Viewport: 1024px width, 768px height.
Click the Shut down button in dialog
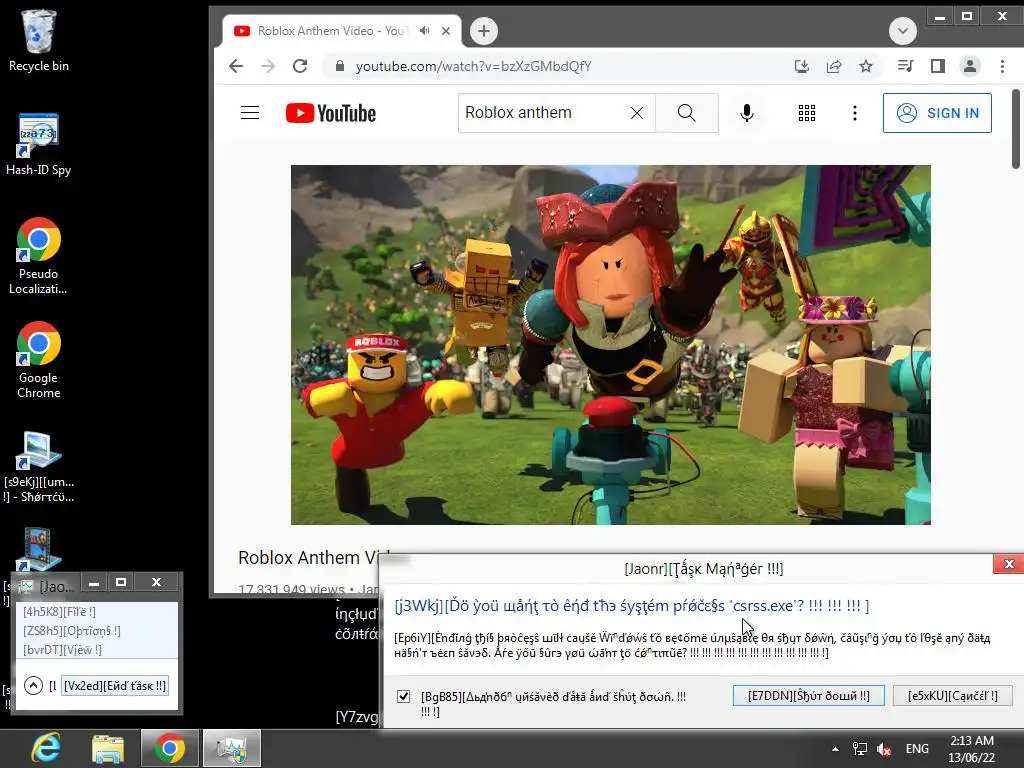click(x=808, y=696)
